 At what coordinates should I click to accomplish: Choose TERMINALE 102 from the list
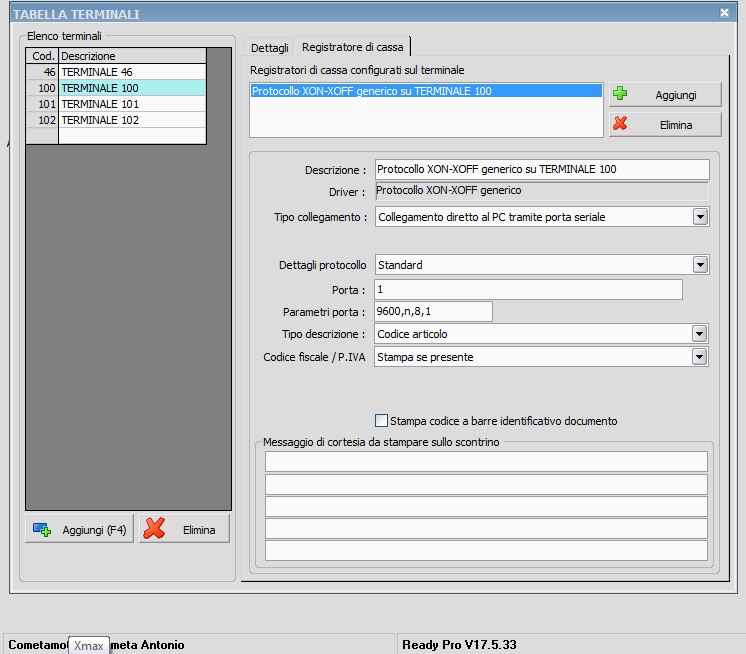[132, 120]
